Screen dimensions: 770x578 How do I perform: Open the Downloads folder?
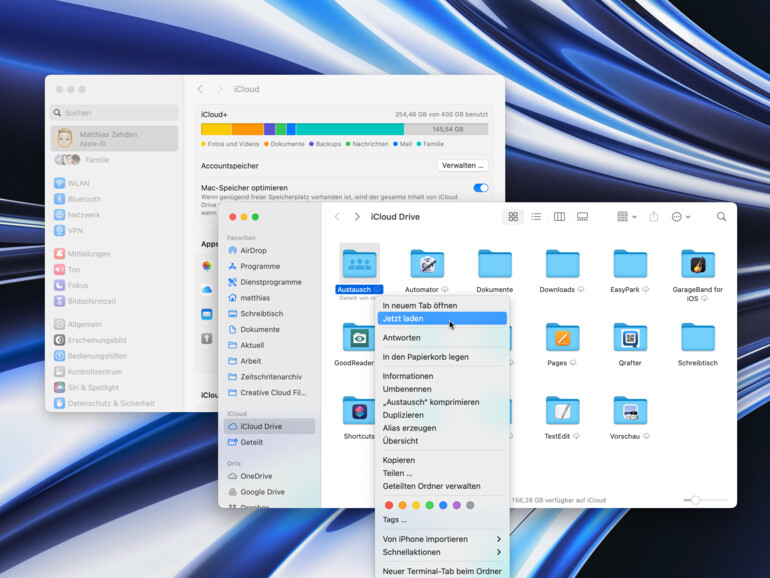[562, 264]
